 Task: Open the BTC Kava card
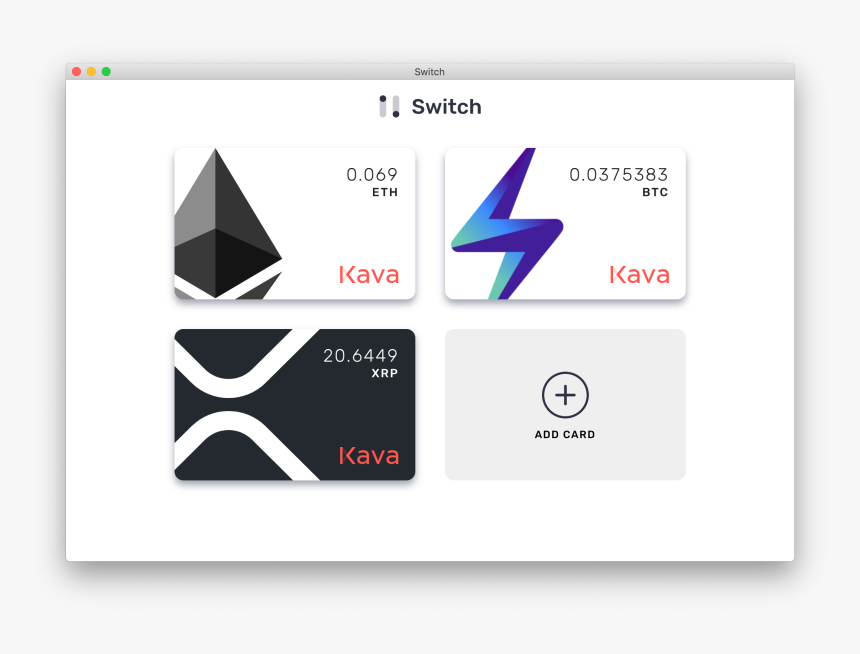click(565, 223)
